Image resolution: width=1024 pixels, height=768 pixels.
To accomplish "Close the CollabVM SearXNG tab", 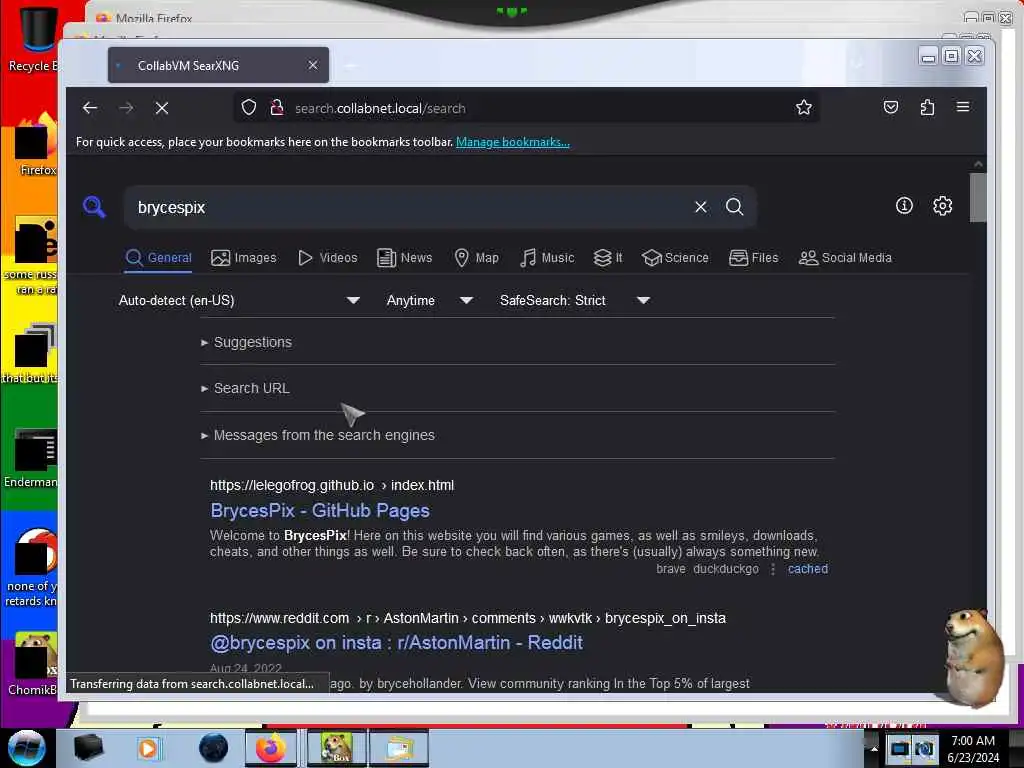I will (313, 65).
